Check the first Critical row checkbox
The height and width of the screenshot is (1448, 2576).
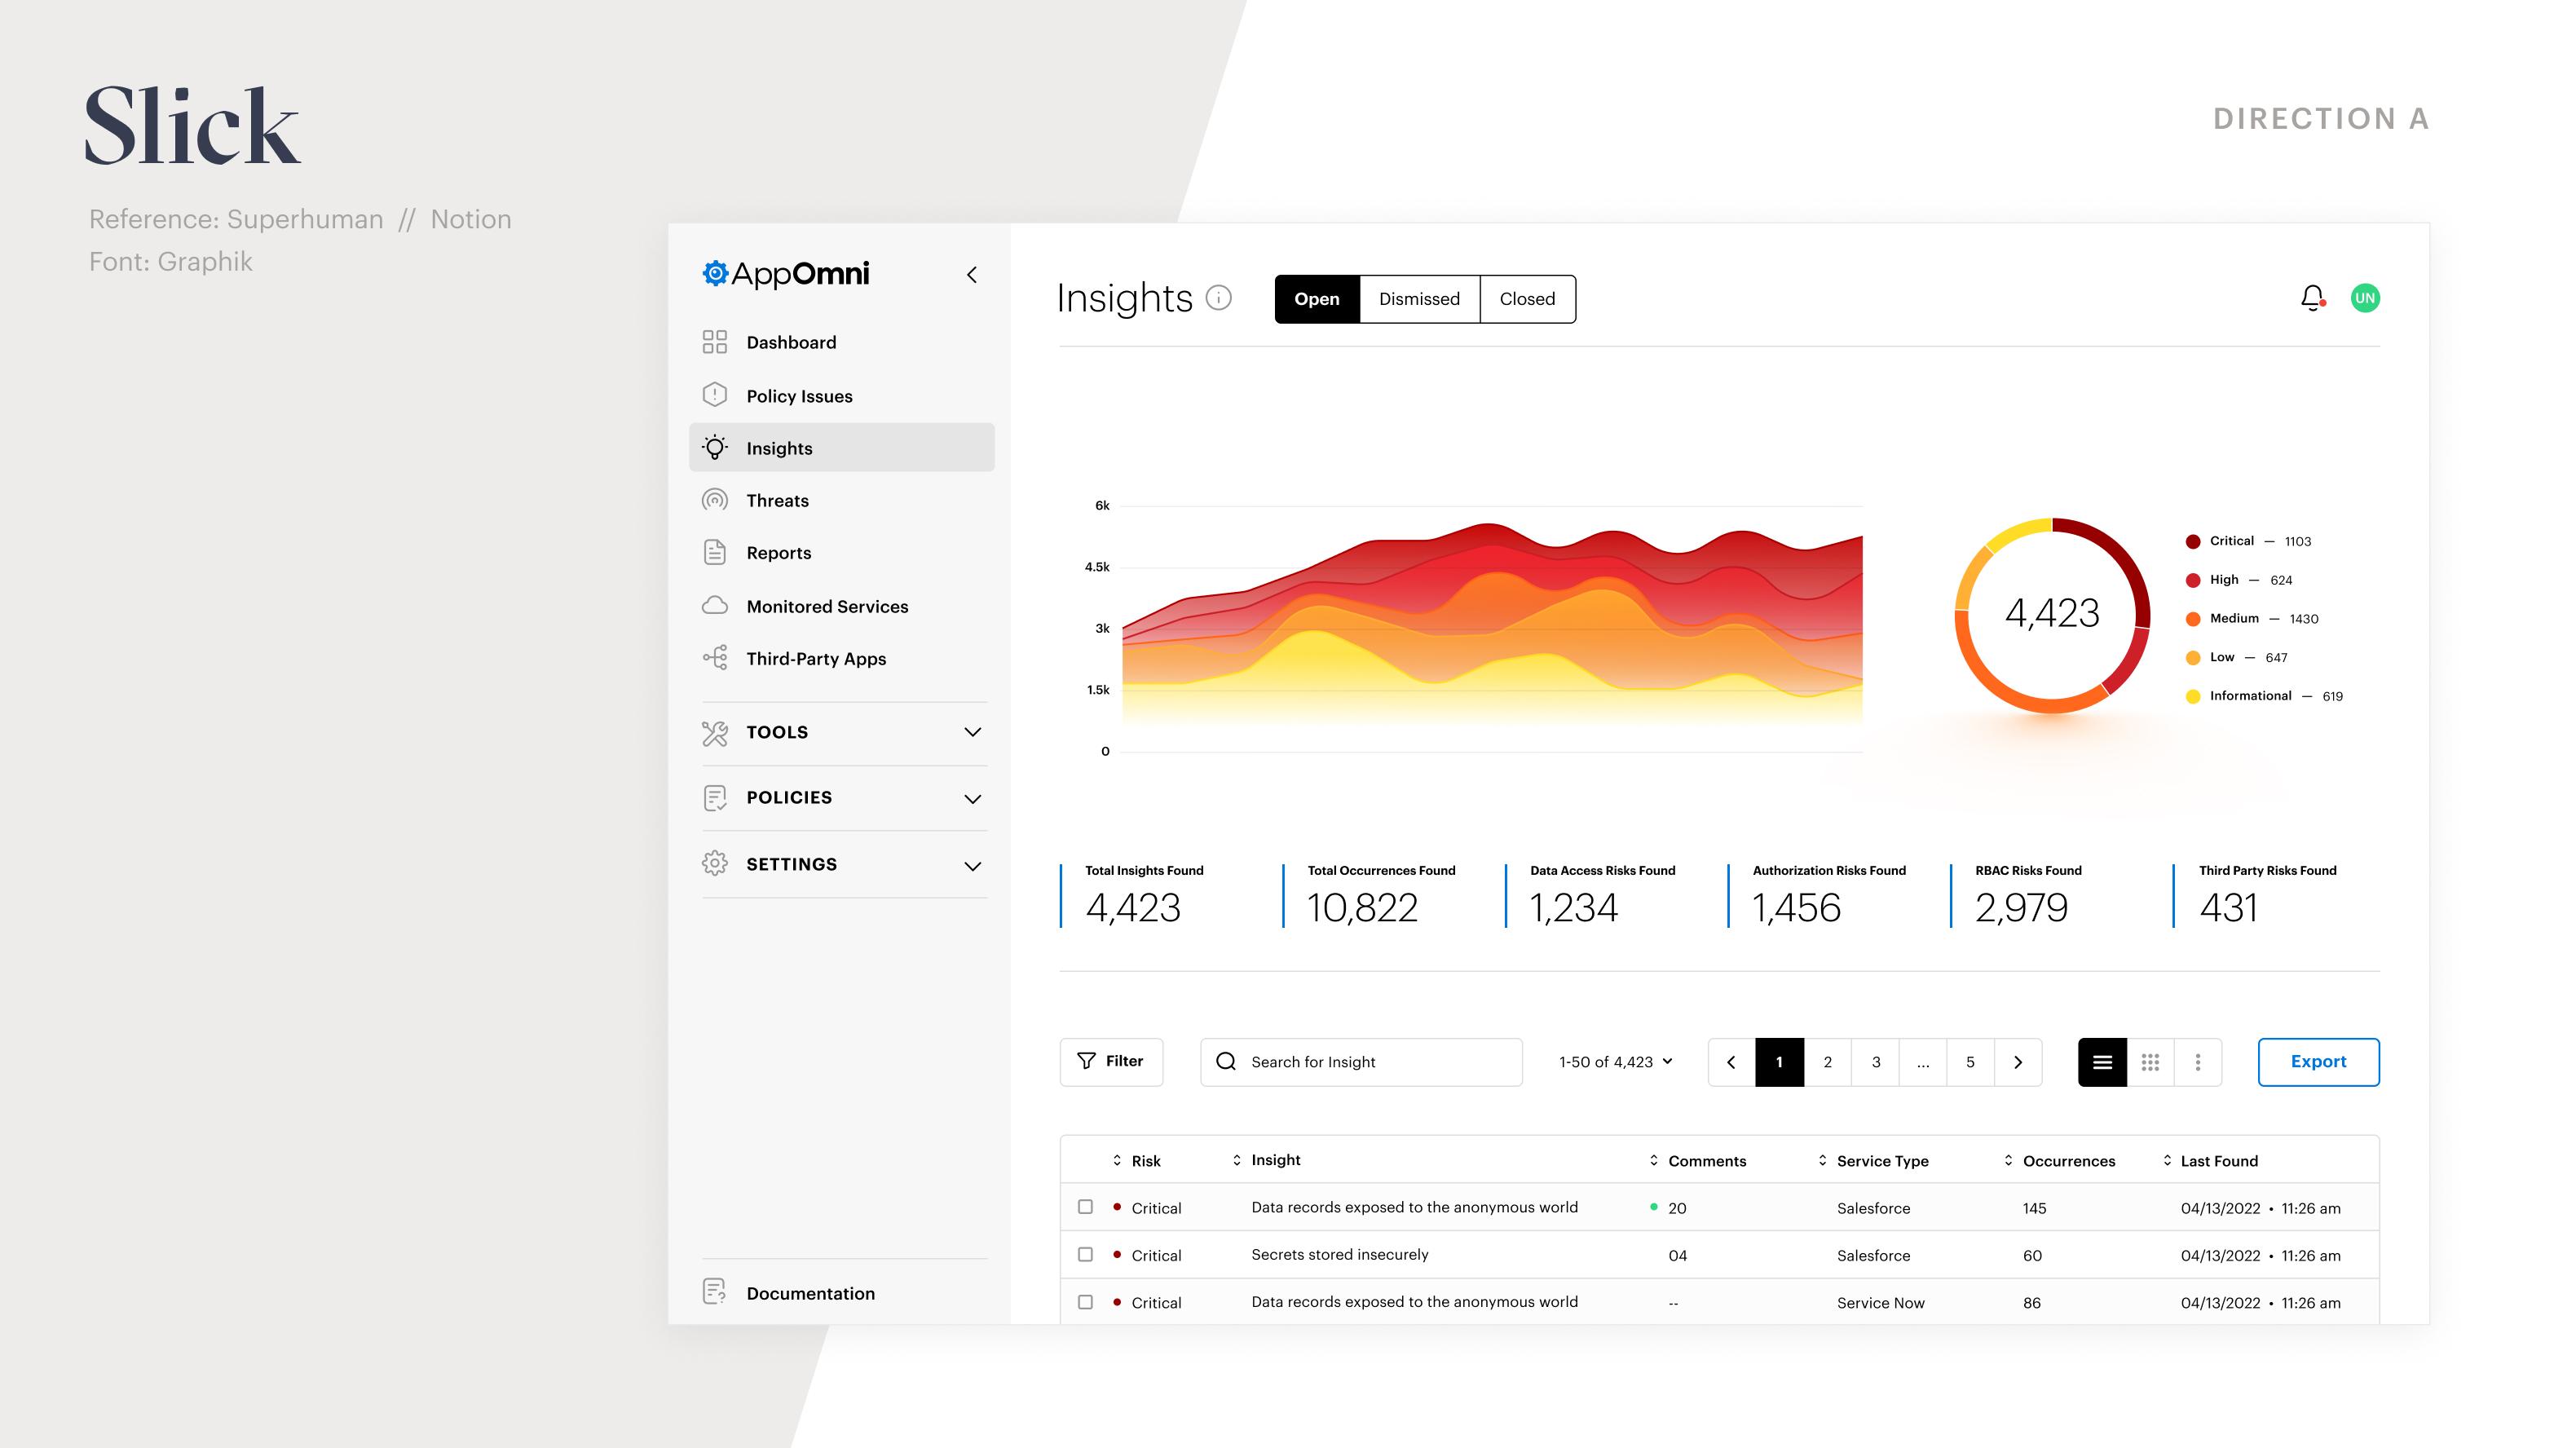click(1085, 1207)
